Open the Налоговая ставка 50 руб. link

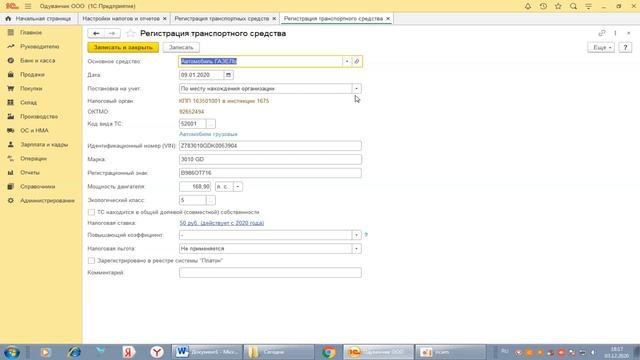[222, 223]
